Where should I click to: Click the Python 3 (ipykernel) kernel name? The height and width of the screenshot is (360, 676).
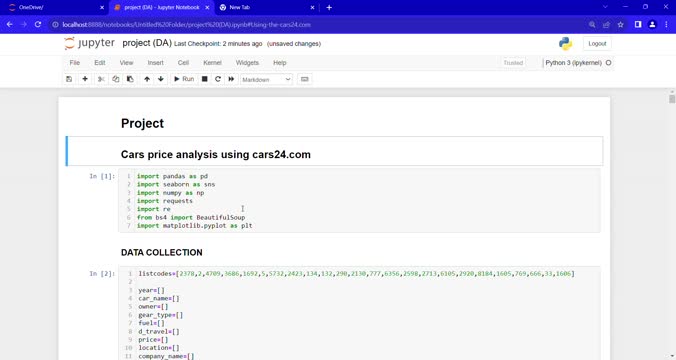click(x=573, y=63)
